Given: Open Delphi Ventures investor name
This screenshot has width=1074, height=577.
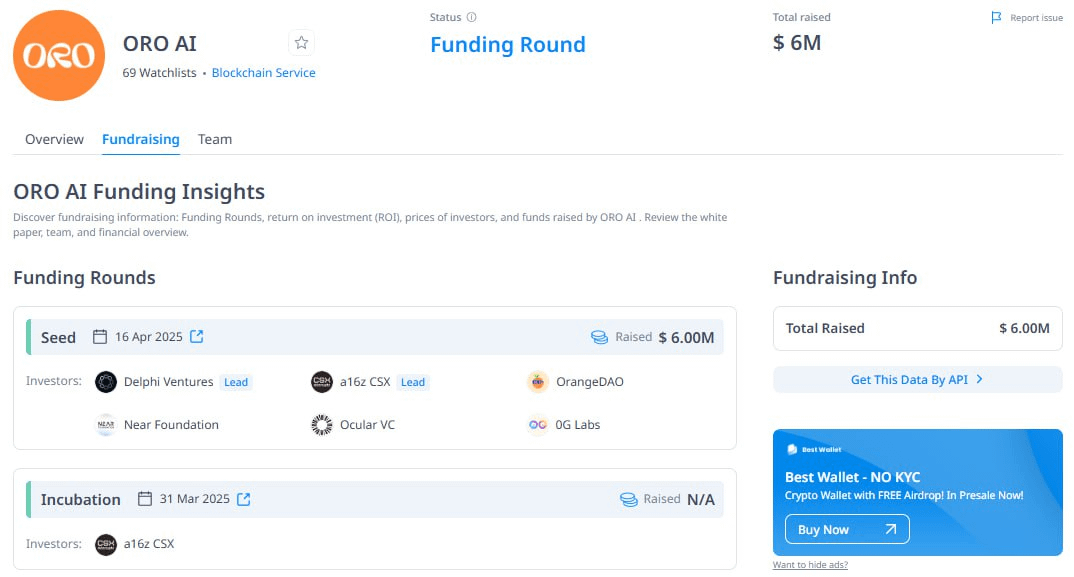Looking at the screenshot, I should 168,382.
